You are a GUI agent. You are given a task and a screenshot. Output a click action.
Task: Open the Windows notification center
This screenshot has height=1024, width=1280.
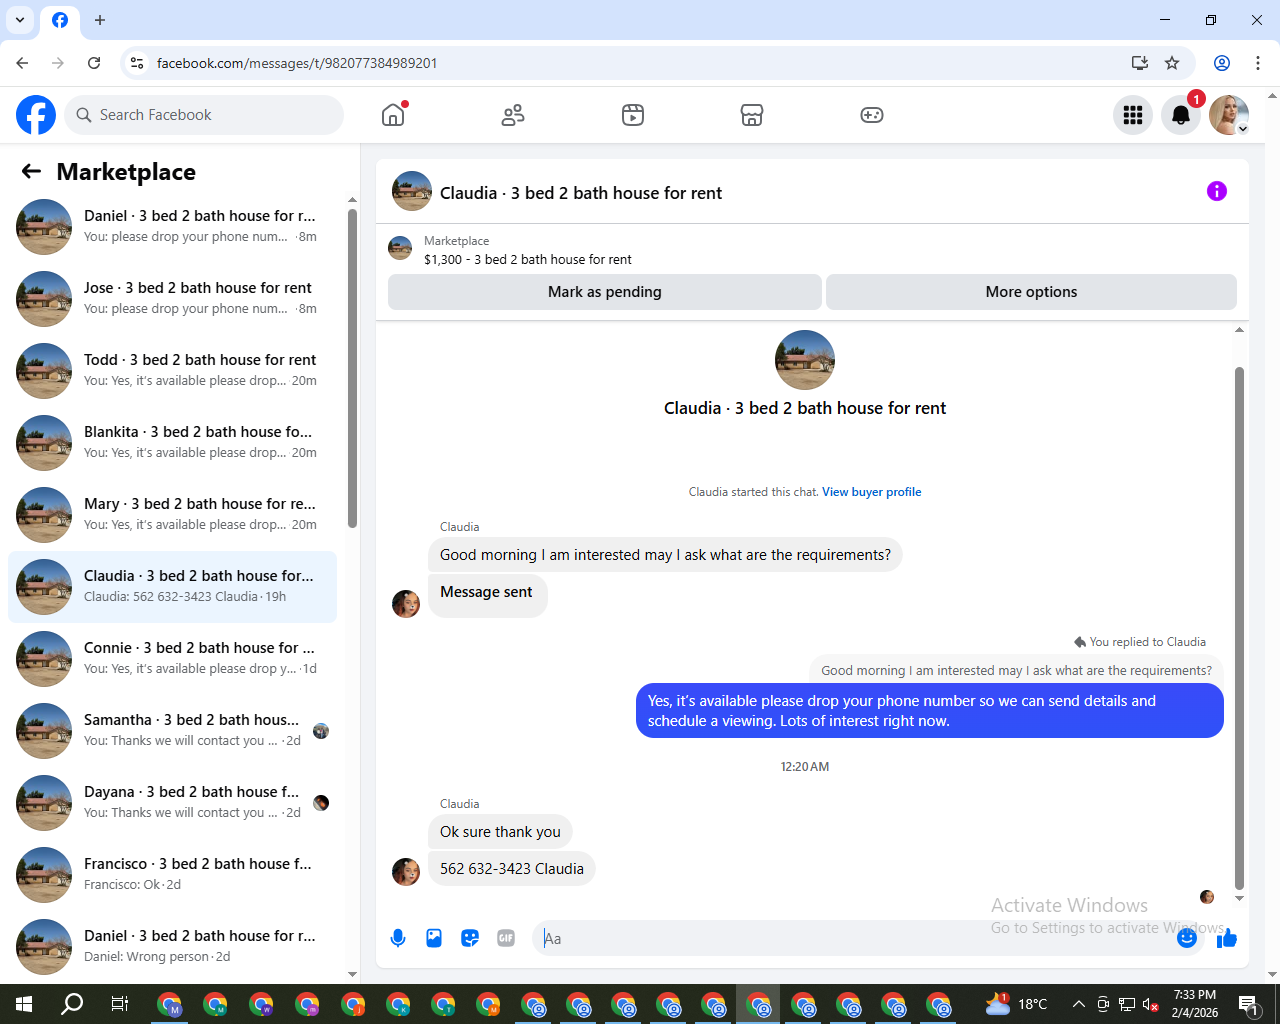(1248, 1004)
